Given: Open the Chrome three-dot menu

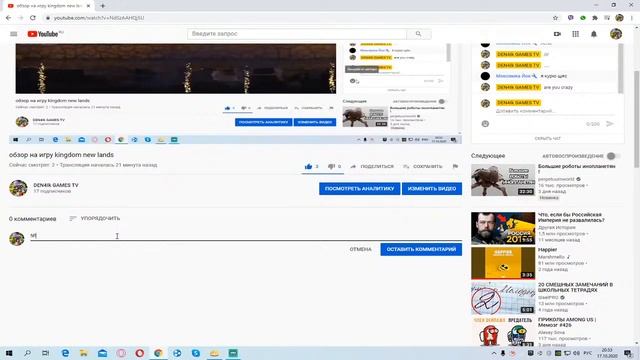Looking at the screenshot, I should tap(631, 18).
